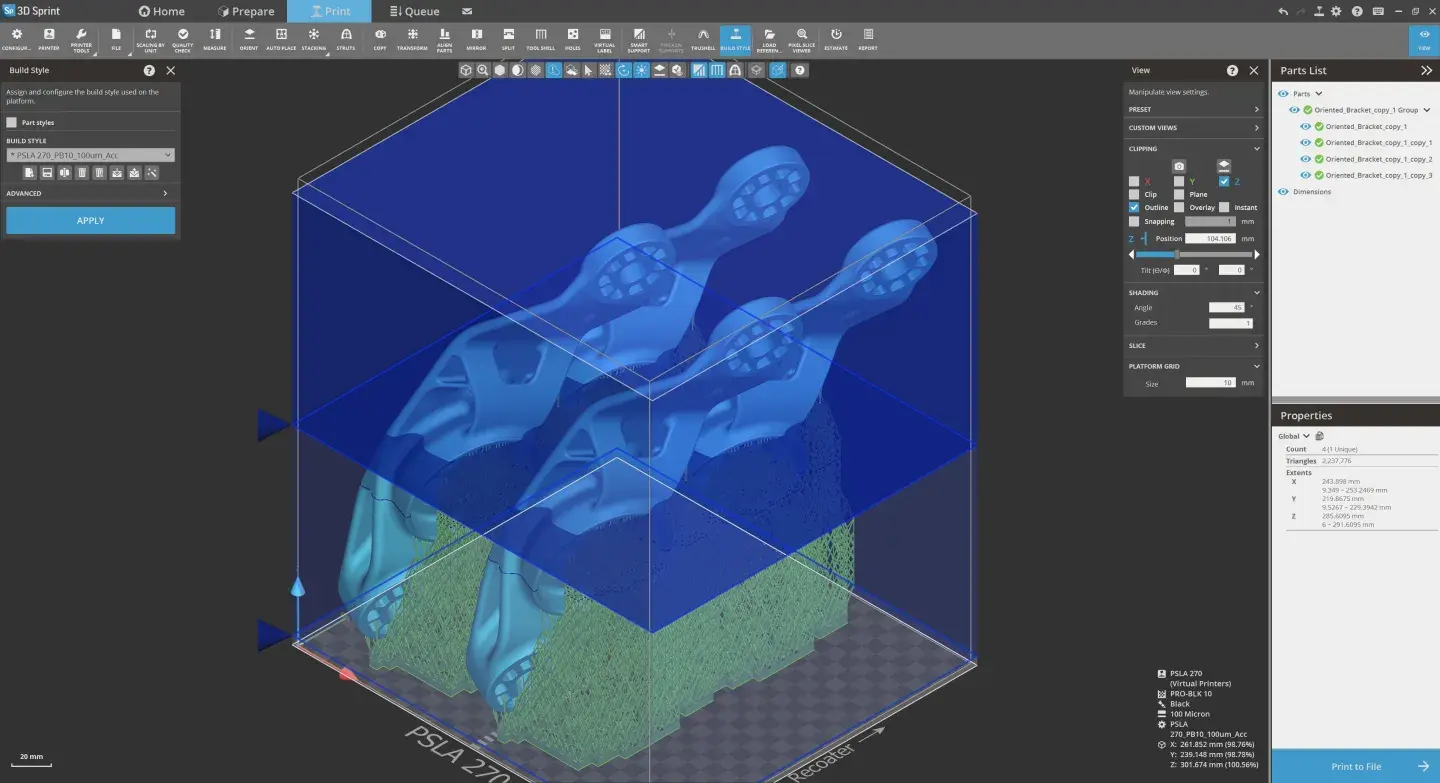Open the Transform tool
This screenshot has width=1440, height=783.
412,39
